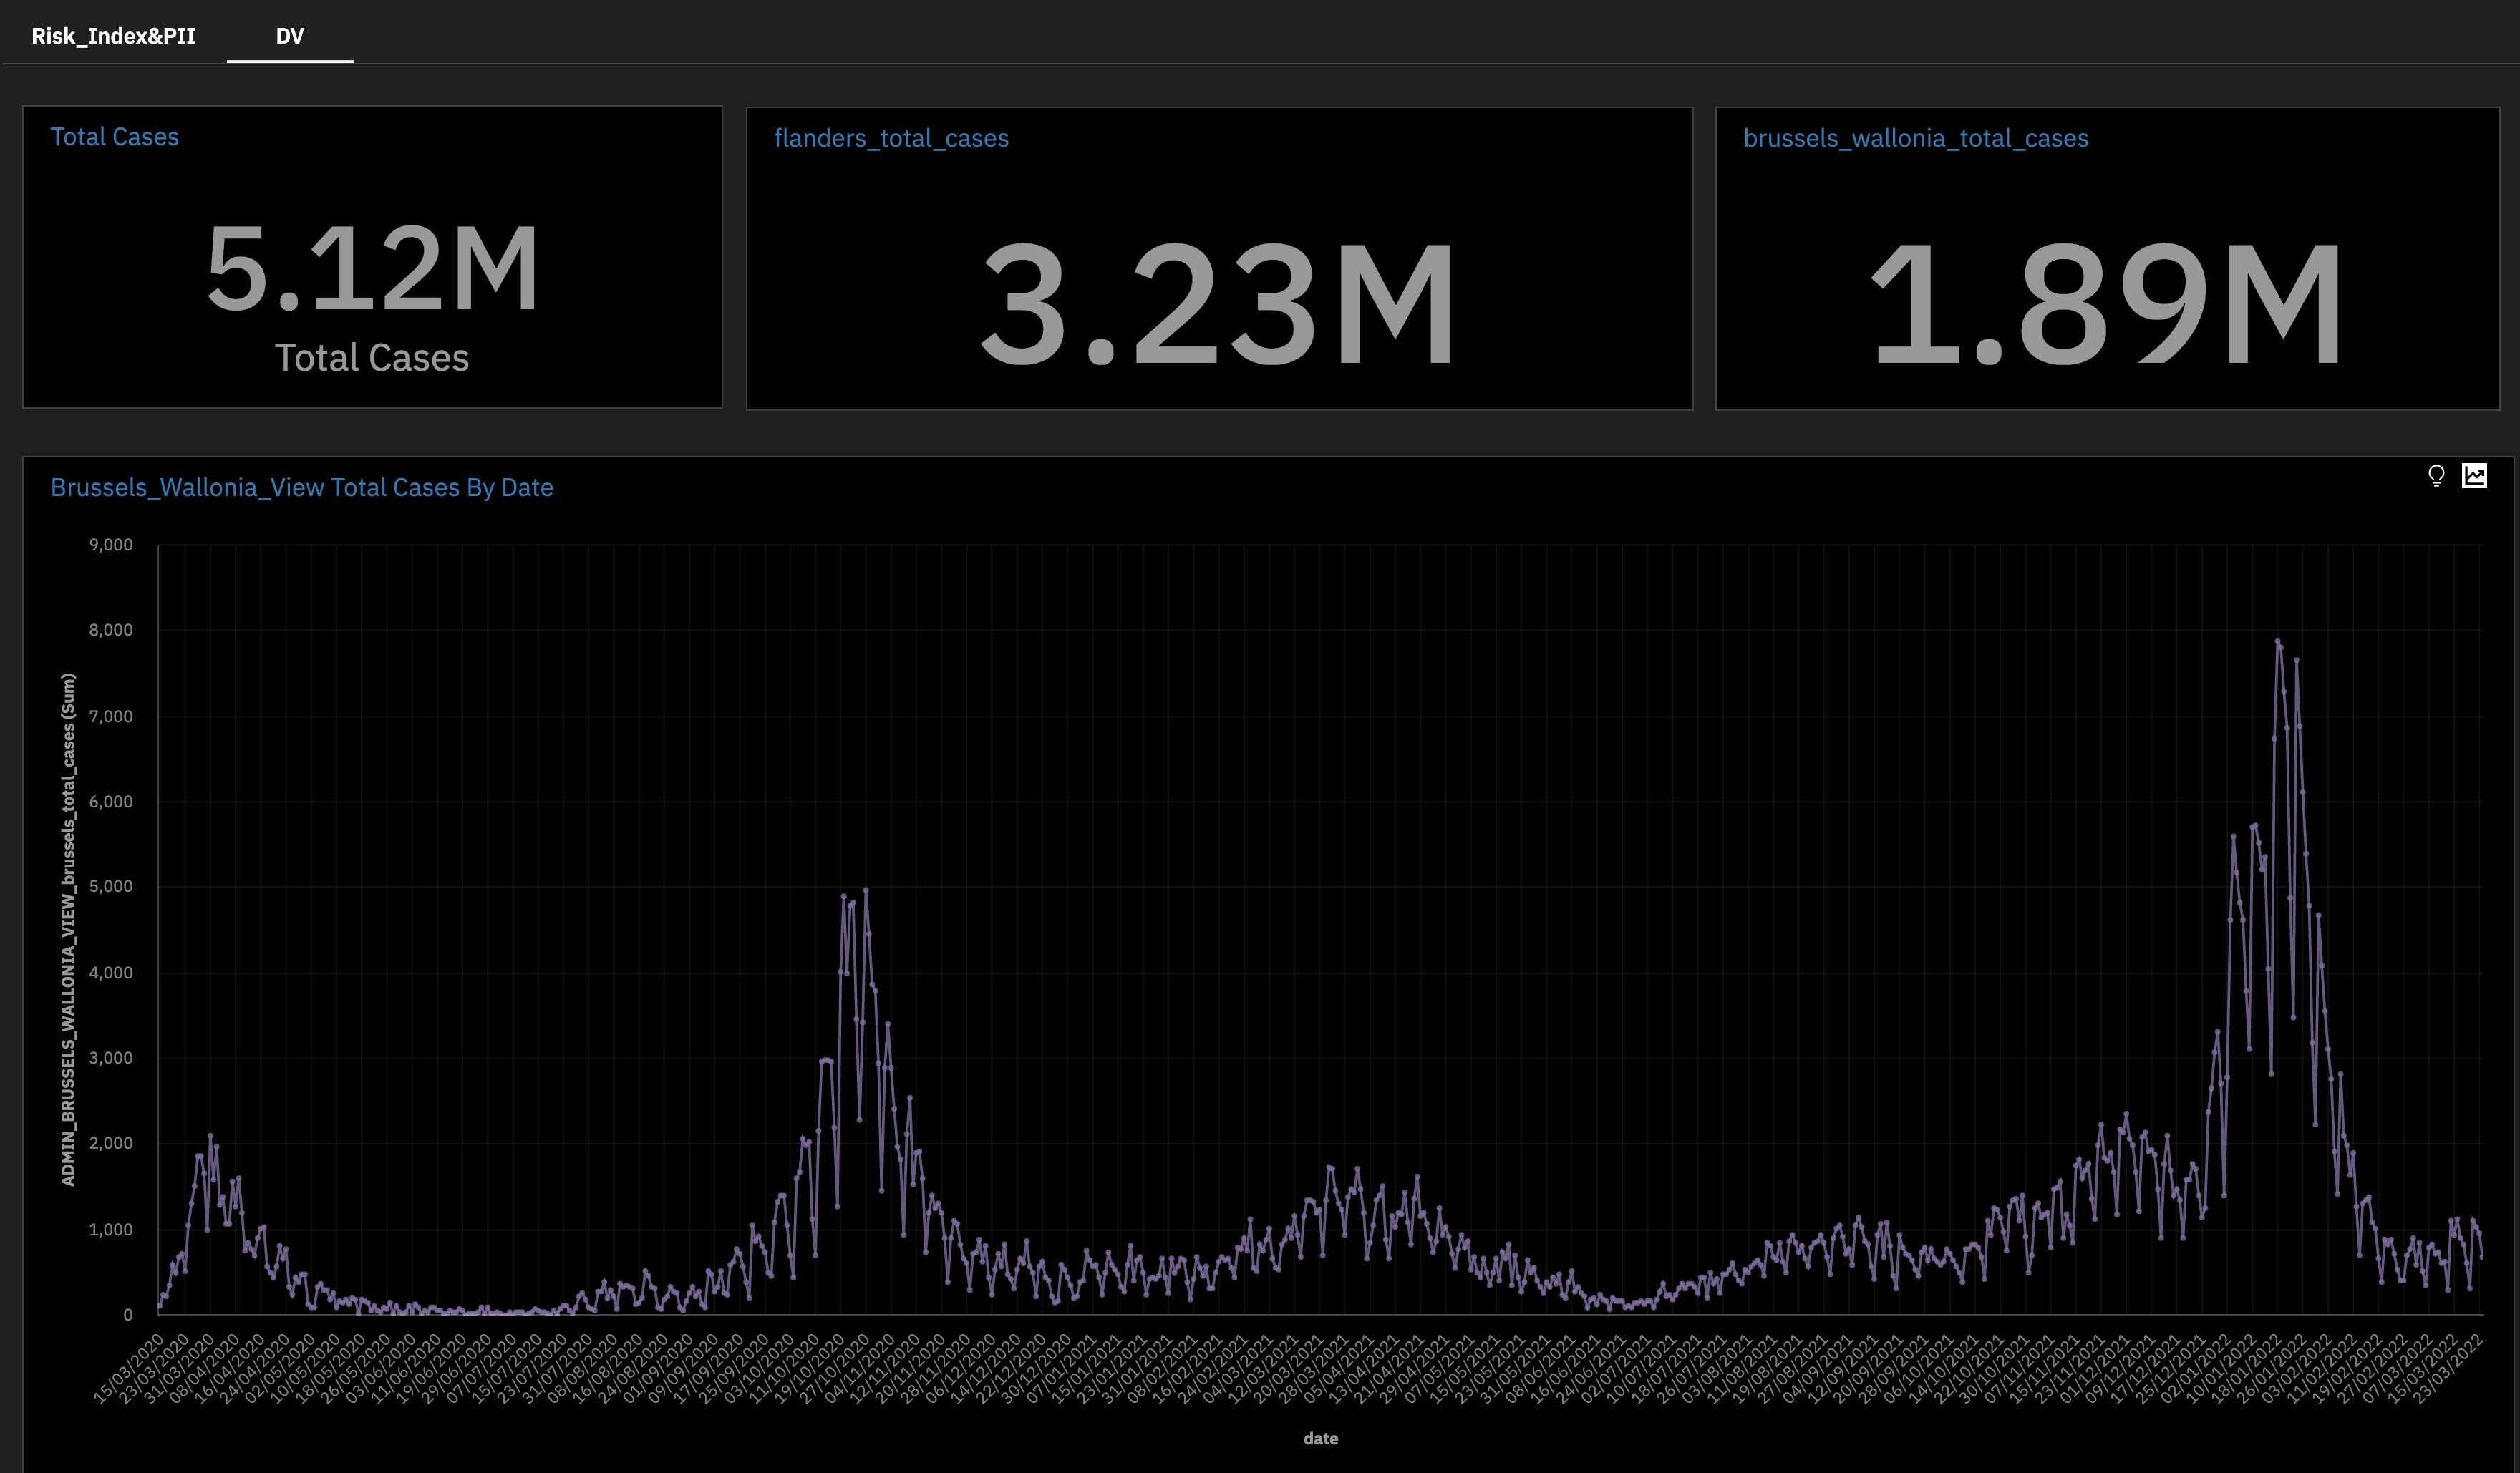The image size is (2520, 1473).
Task: Click the 5,000 y-axis tick label
Action: pos(110,886)
